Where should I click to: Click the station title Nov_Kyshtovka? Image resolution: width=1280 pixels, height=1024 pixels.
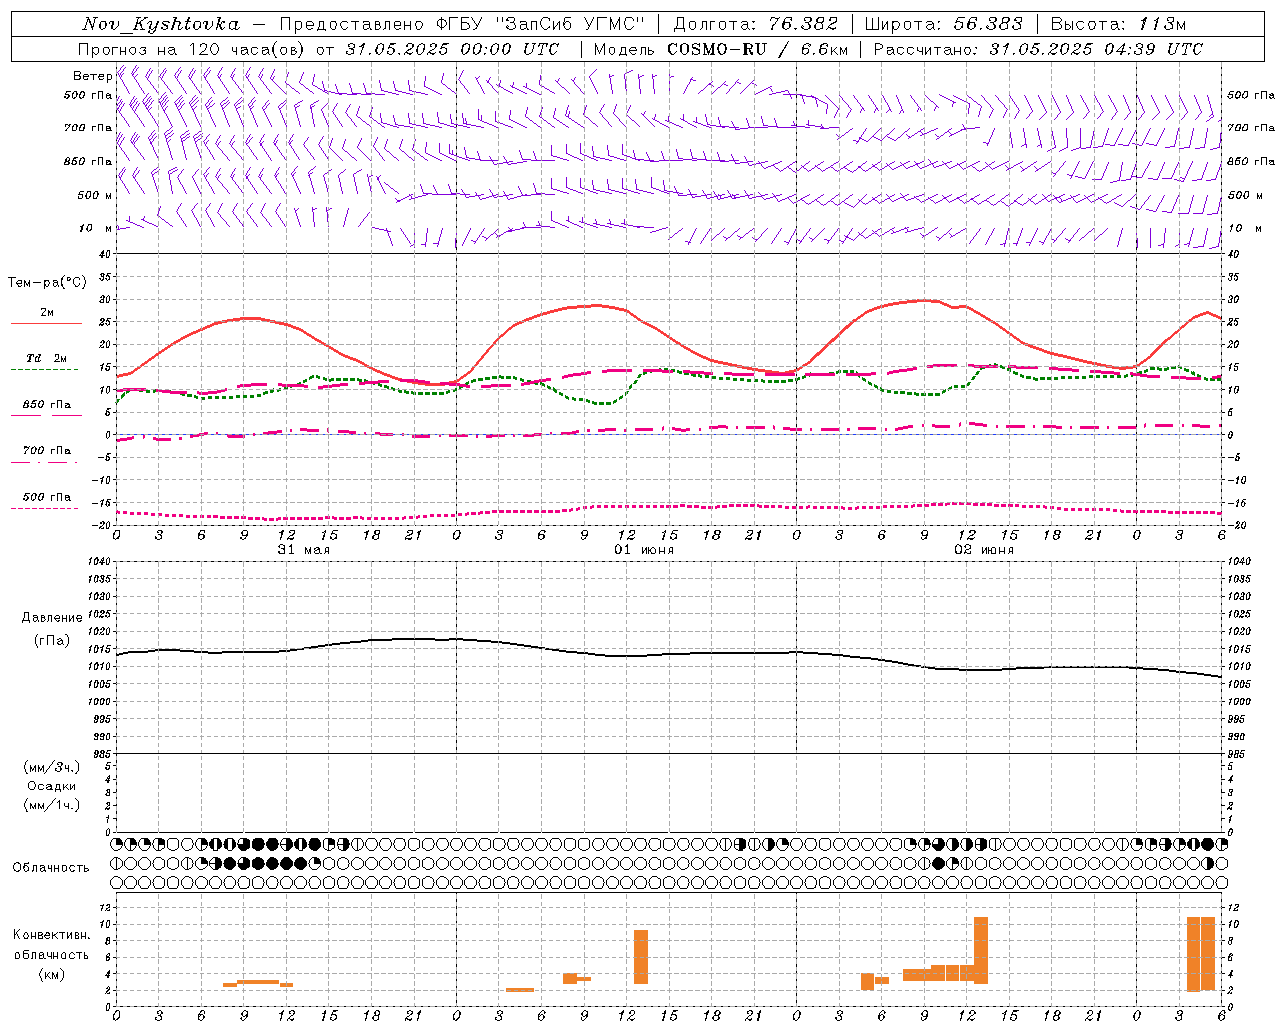pos(161,24)
